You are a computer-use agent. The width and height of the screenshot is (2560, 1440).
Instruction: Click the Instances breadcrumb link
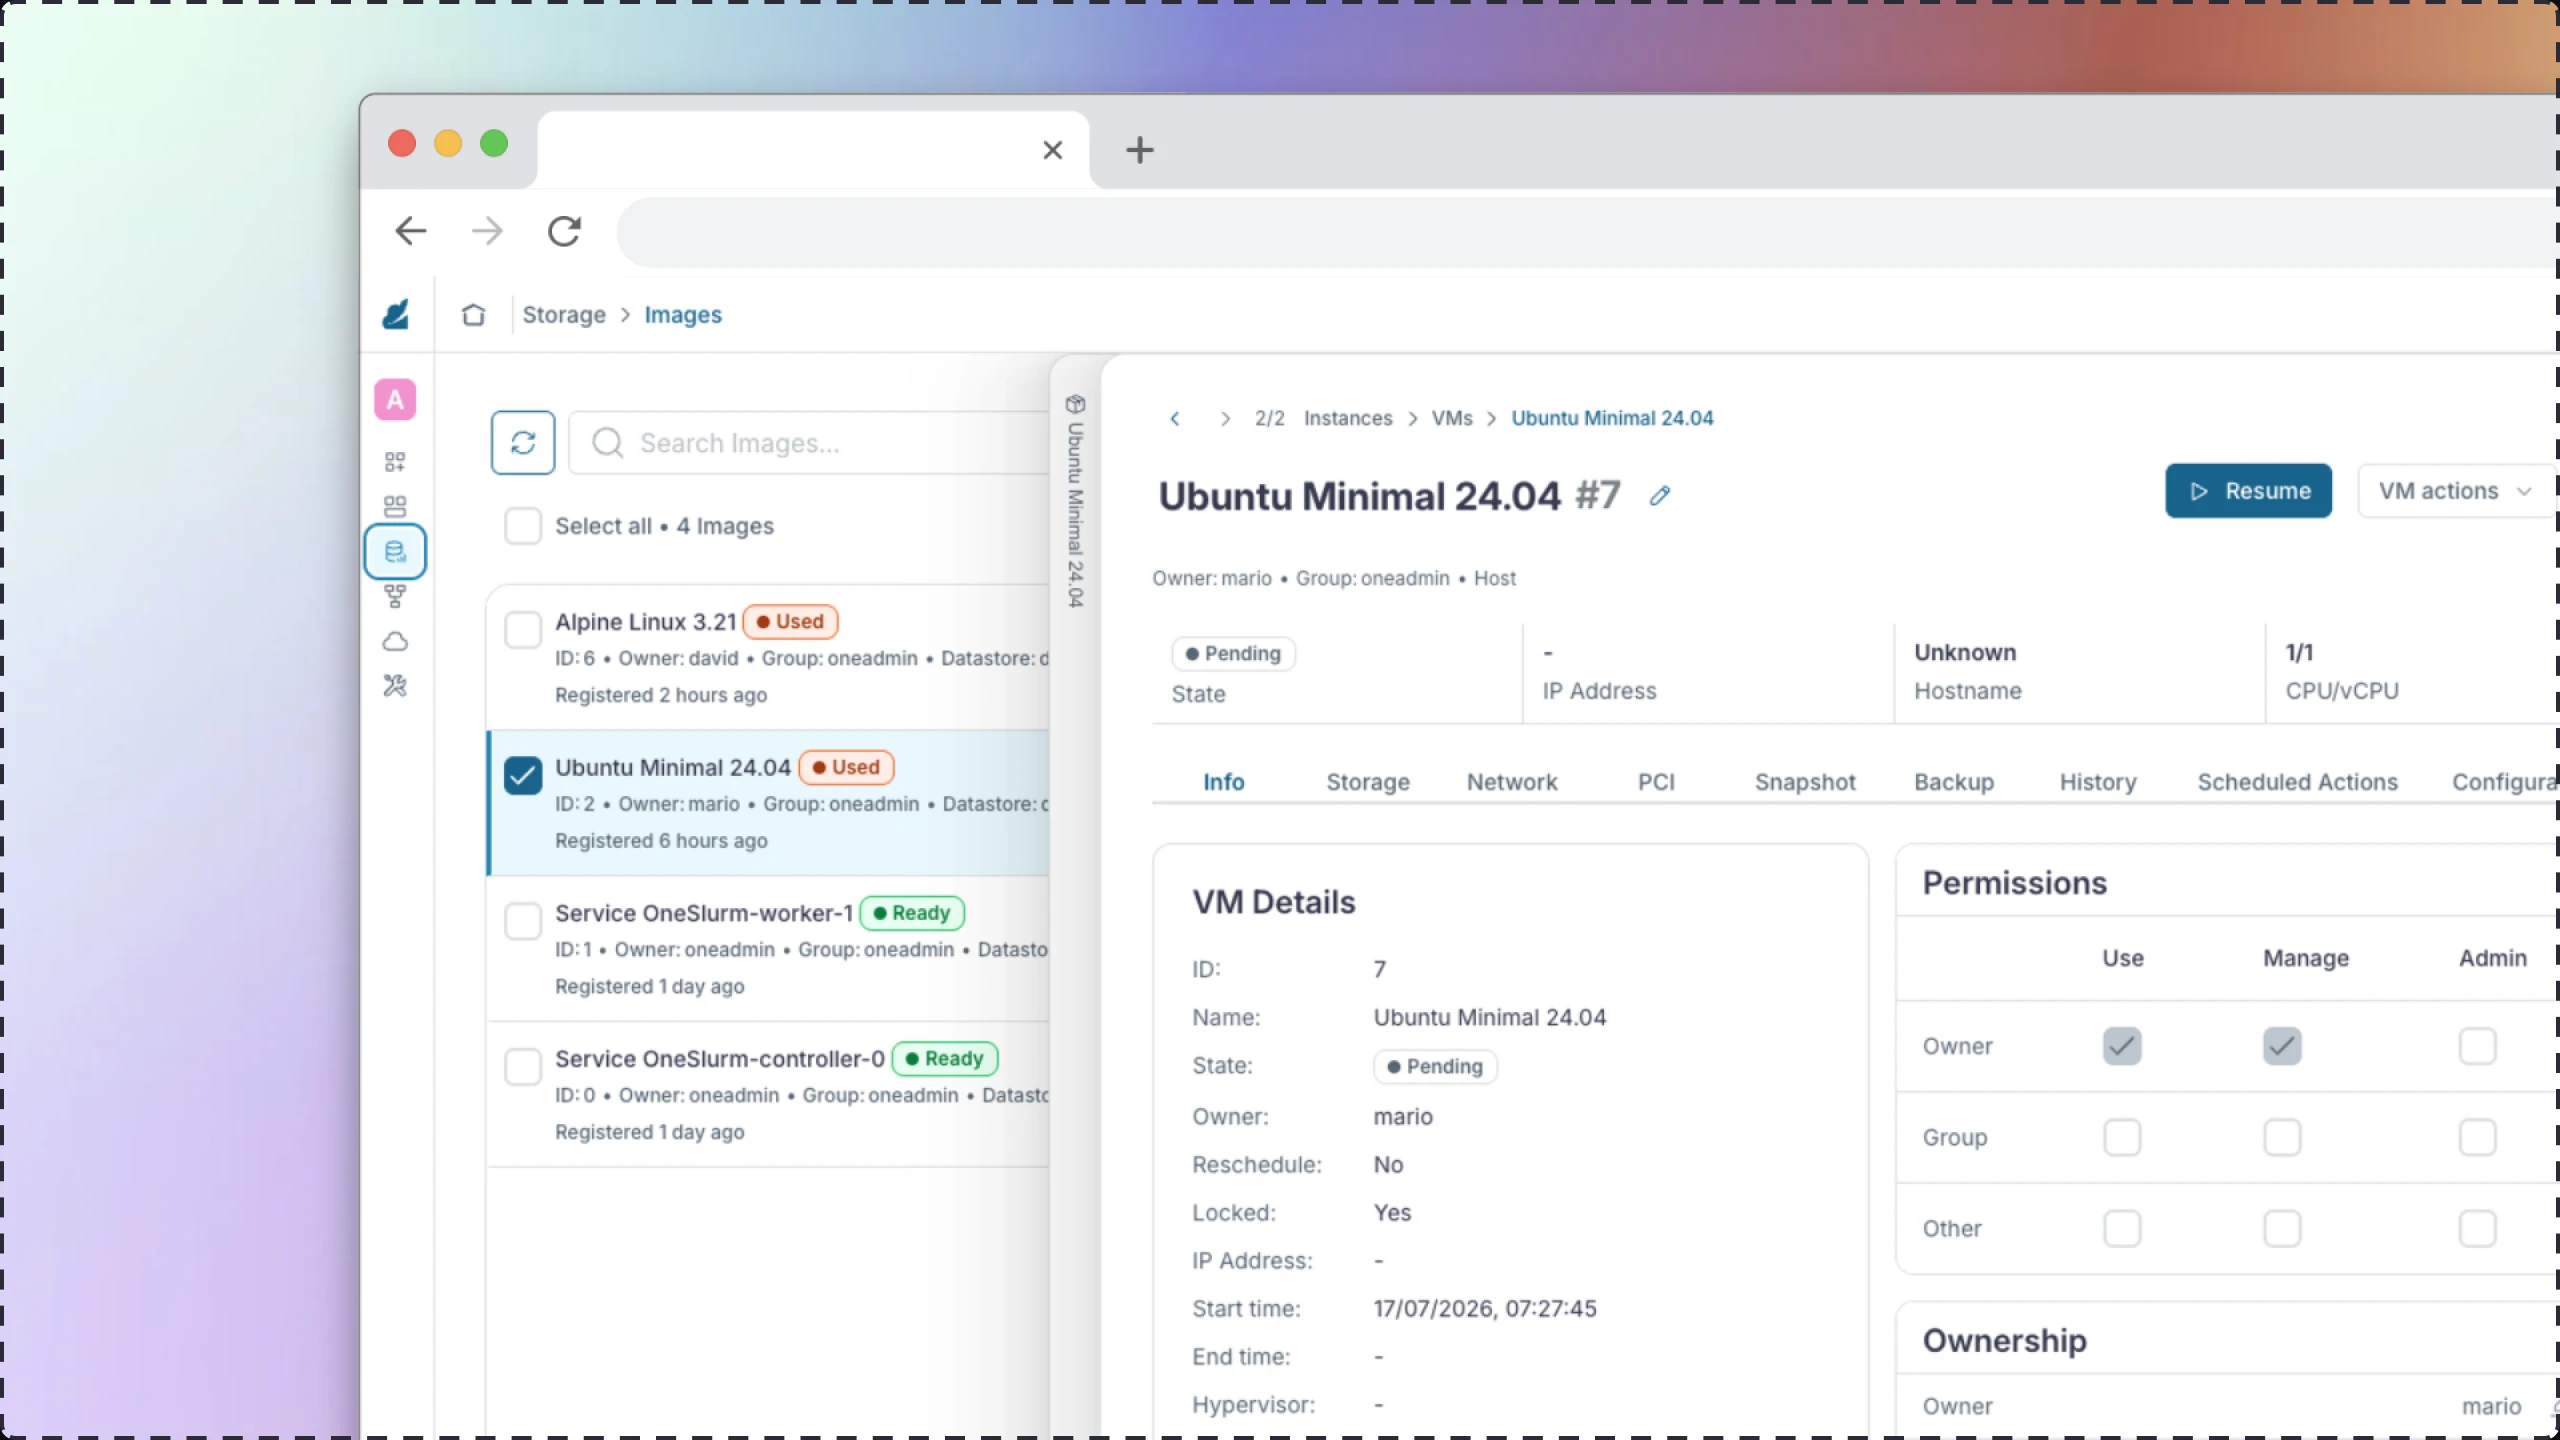pyautogui.click(x=1348, y=418)
